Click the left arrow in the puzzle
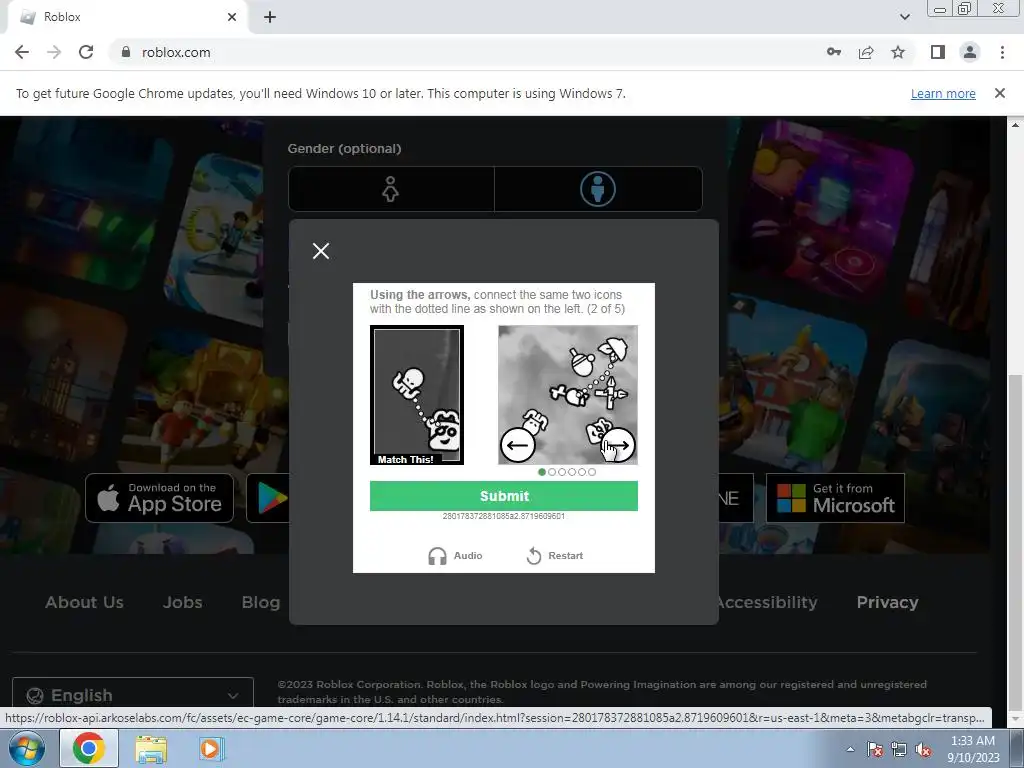The height and width of the screenshot is (768, 1024). (x=518, y=445)
